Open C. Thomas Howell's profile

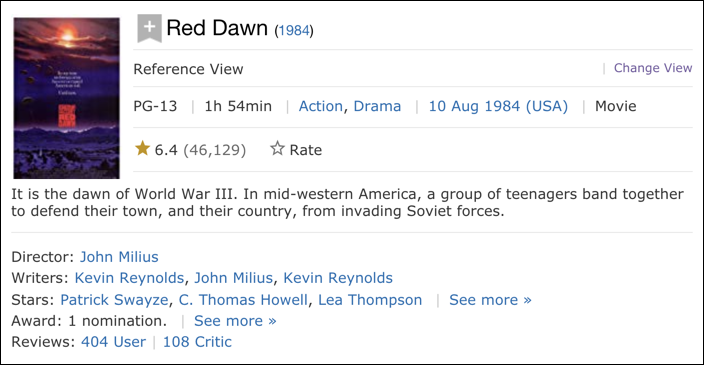pyautogui.click(x=243, y=299)
